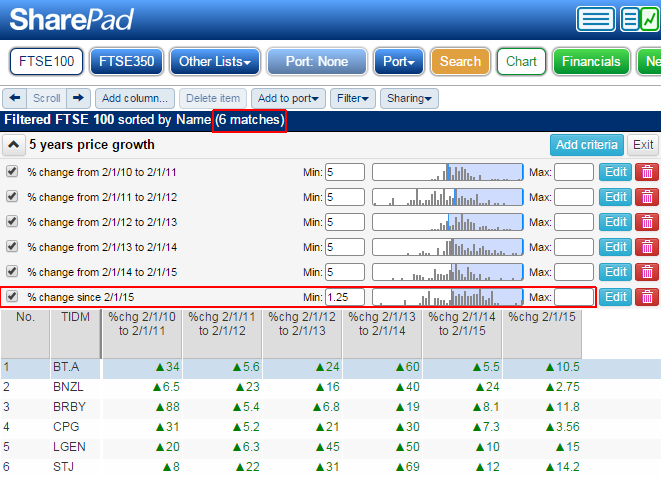Open the Filter dropdown

point(353,98)
